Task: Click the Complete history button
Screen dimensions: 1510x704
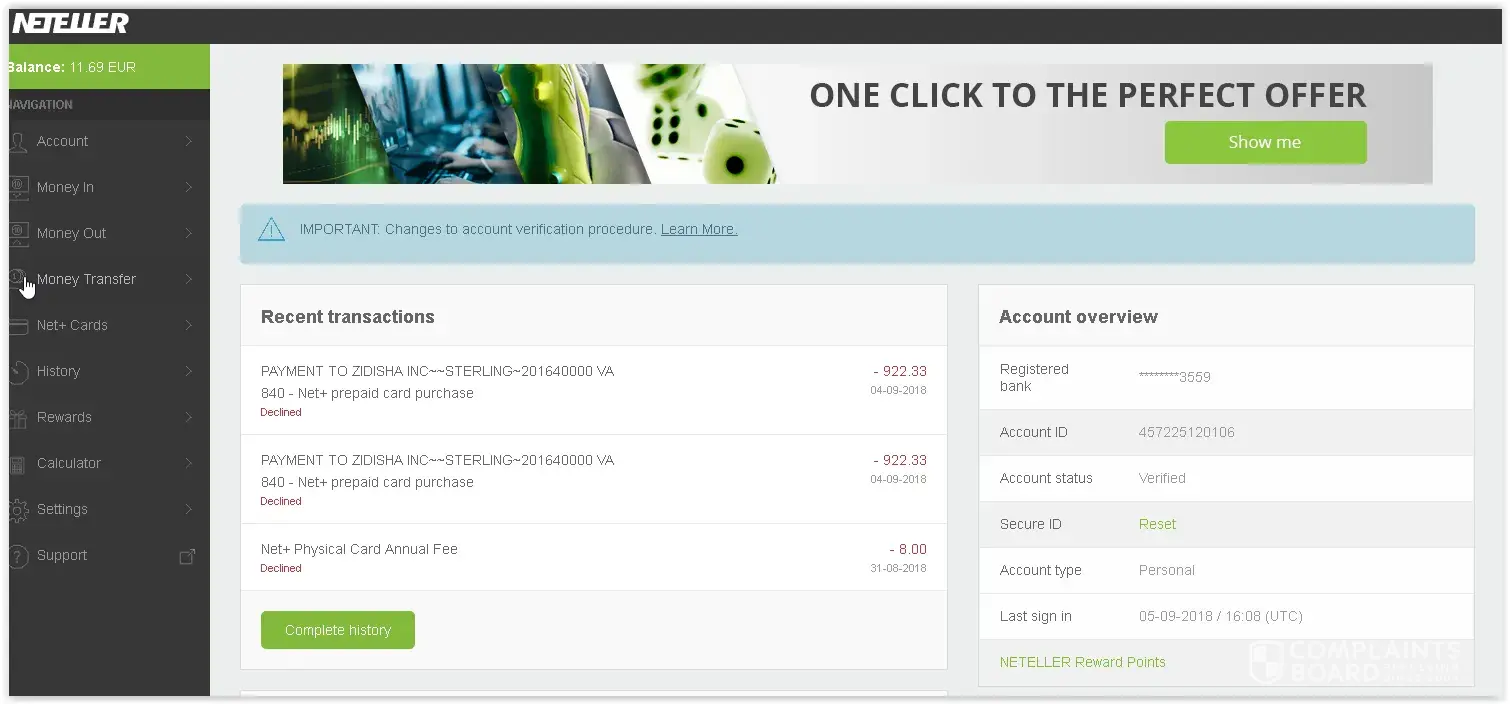Action: 338,630
